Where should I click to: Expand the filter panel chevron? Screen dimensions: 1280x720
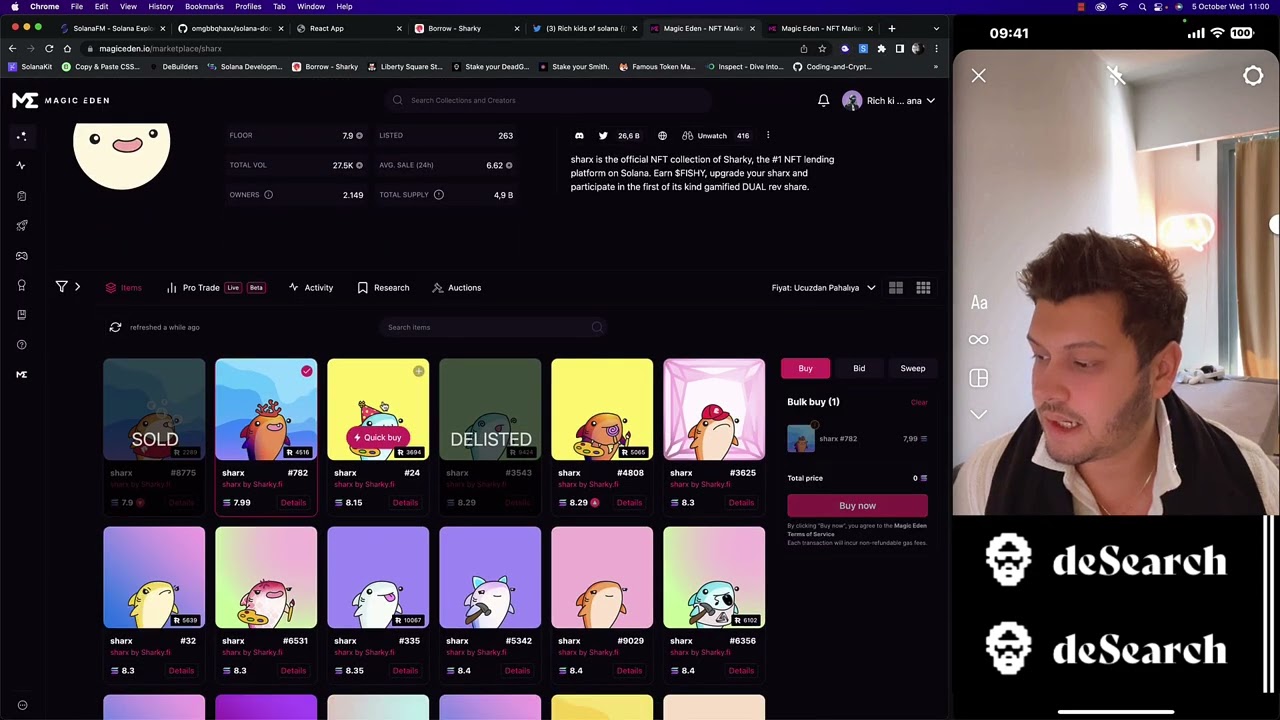77,287
